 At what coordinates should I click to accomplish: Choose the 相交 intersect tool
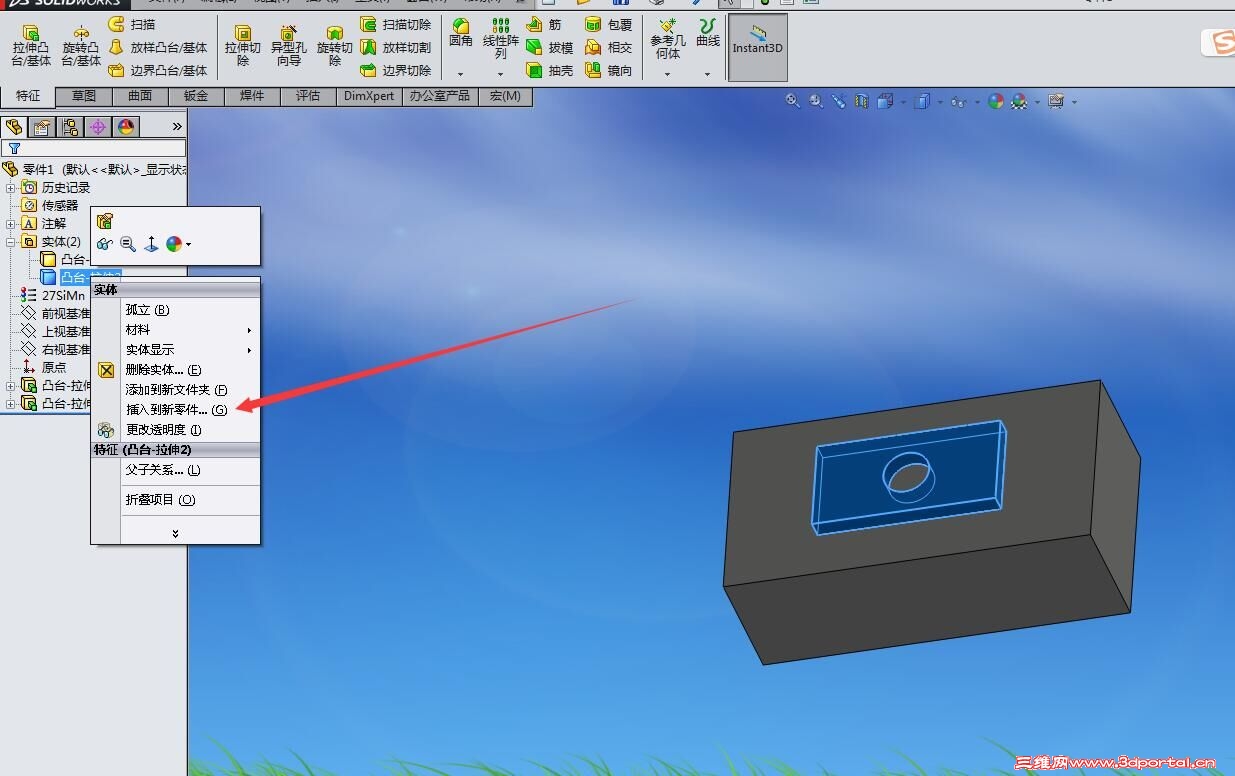pos(609,47)
